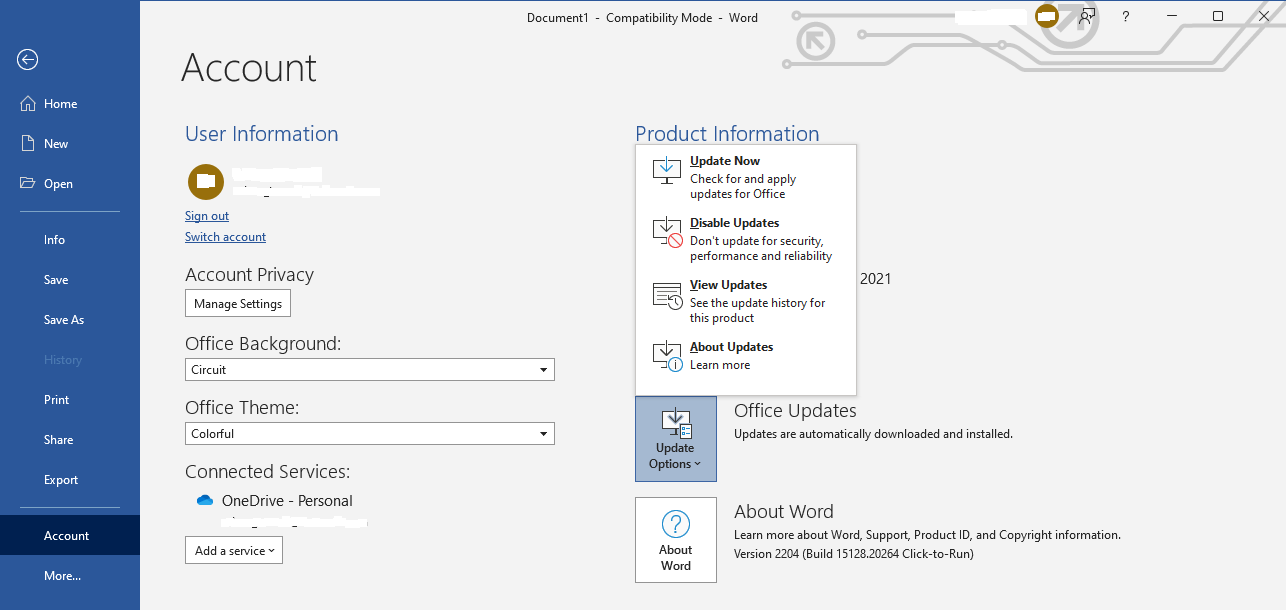Click the "Office Updates" heading
1286x610 pixels.
(x=795, y=411)
